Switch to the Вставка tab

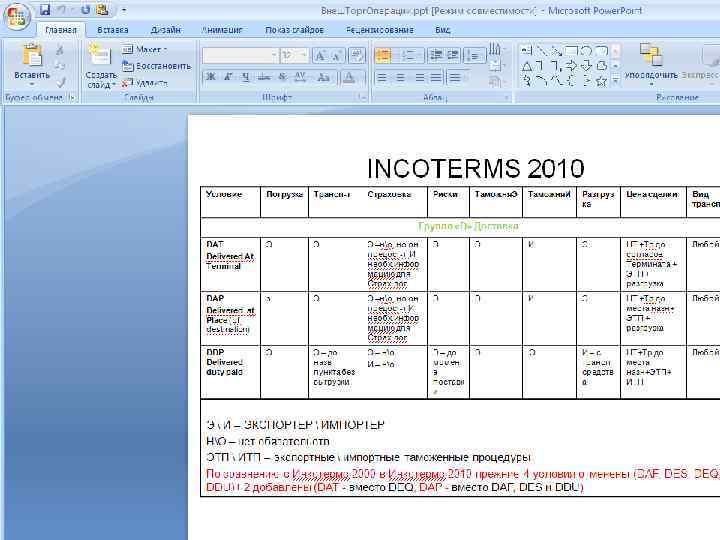click(112, 30)
